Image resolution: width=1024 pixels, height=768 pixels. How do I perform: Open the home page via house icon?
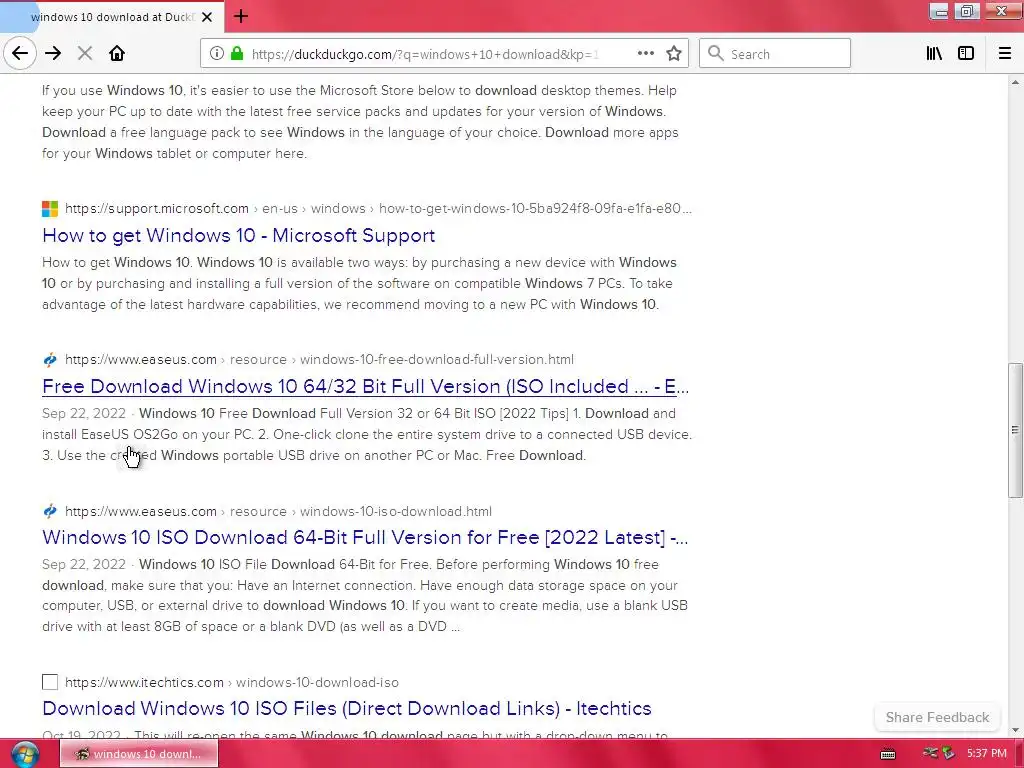pos(117,54)
